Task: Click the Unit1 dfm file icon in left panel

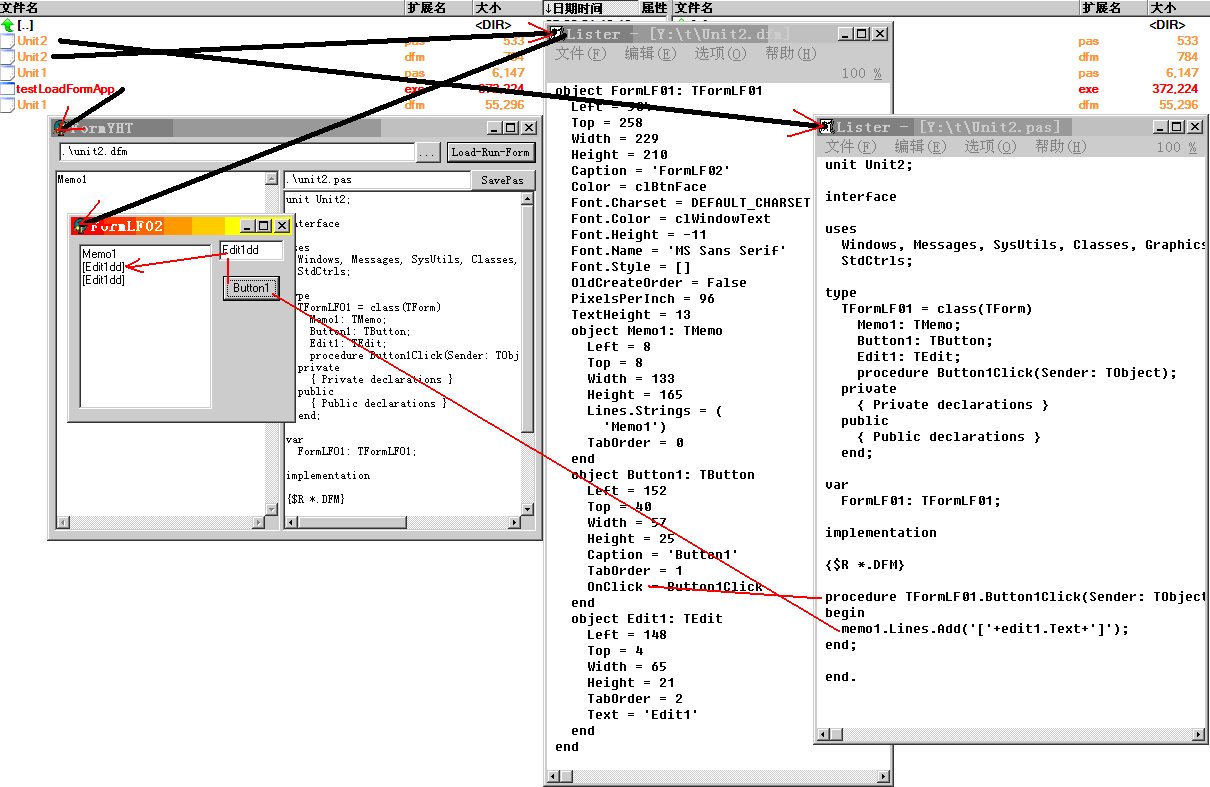Action: (x=8, y=105)
